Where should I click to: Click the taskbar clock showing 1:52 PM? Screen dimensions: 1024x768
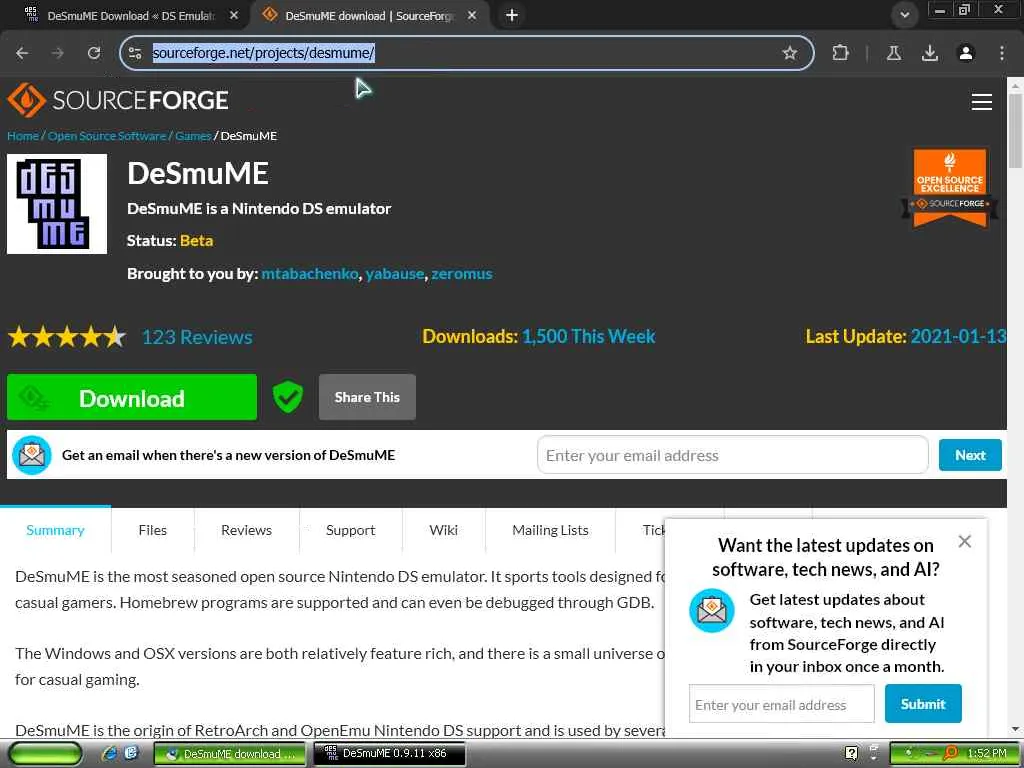(x=986, y=753)
